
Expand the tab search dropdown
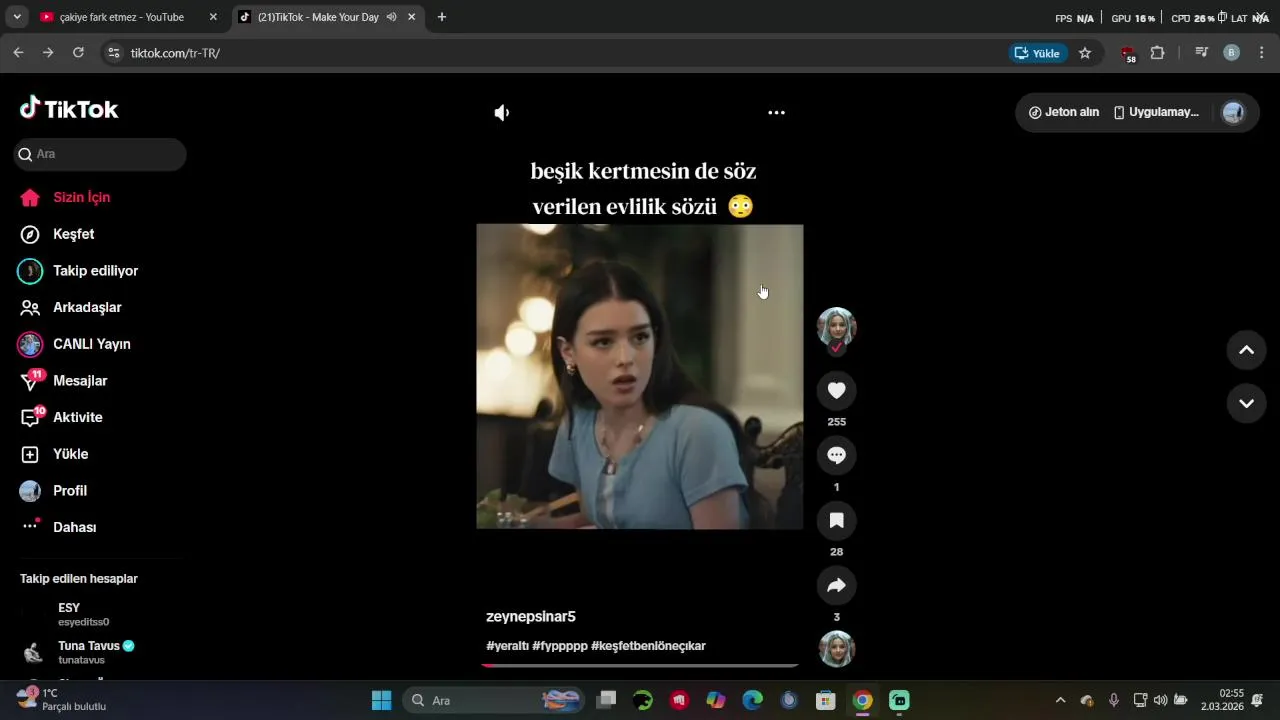click(x=16, y=17)
